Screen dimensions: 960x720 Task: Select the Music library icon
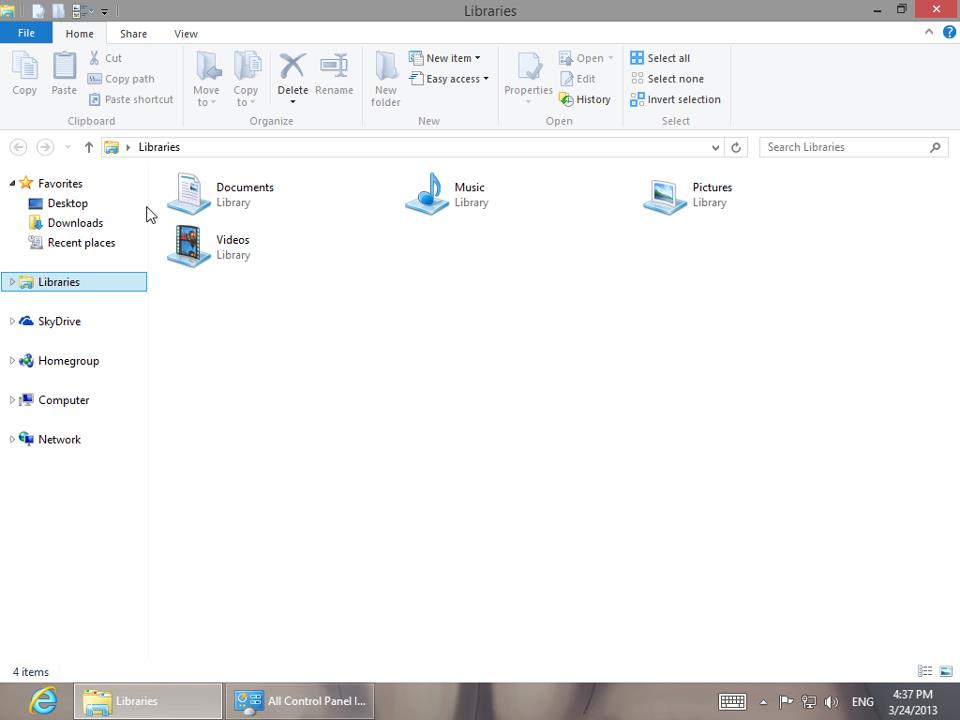427,193
